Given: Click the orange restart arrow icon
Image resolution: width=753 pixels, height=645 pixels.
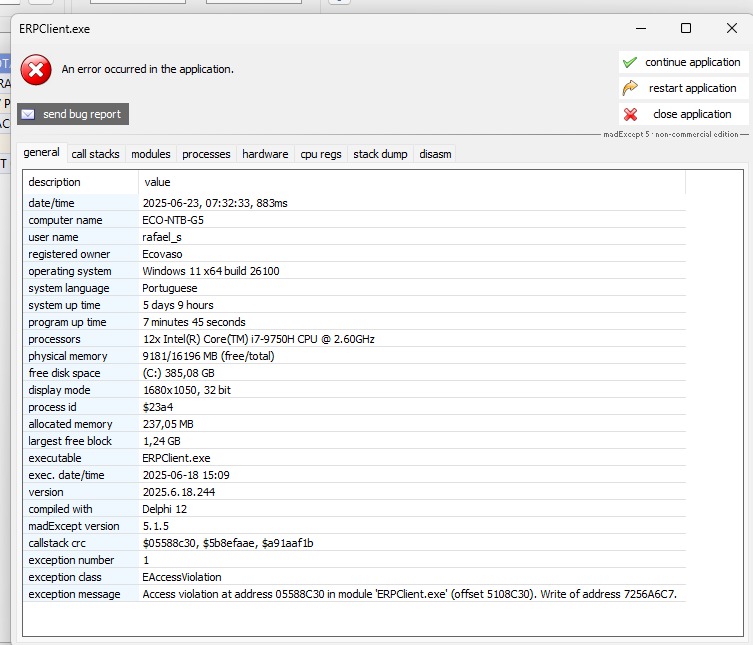Looking at the screenshot, I should [x=630, y=88].
